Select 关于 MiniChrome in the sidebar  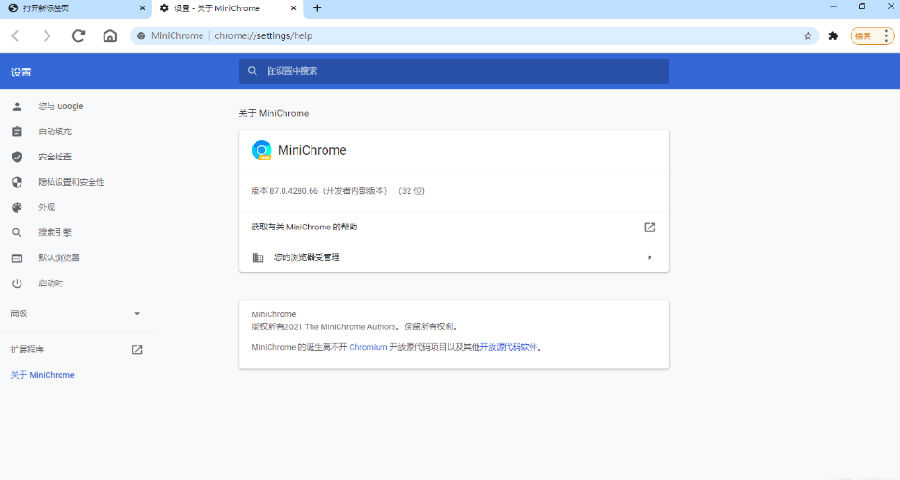tap(42, 375)
